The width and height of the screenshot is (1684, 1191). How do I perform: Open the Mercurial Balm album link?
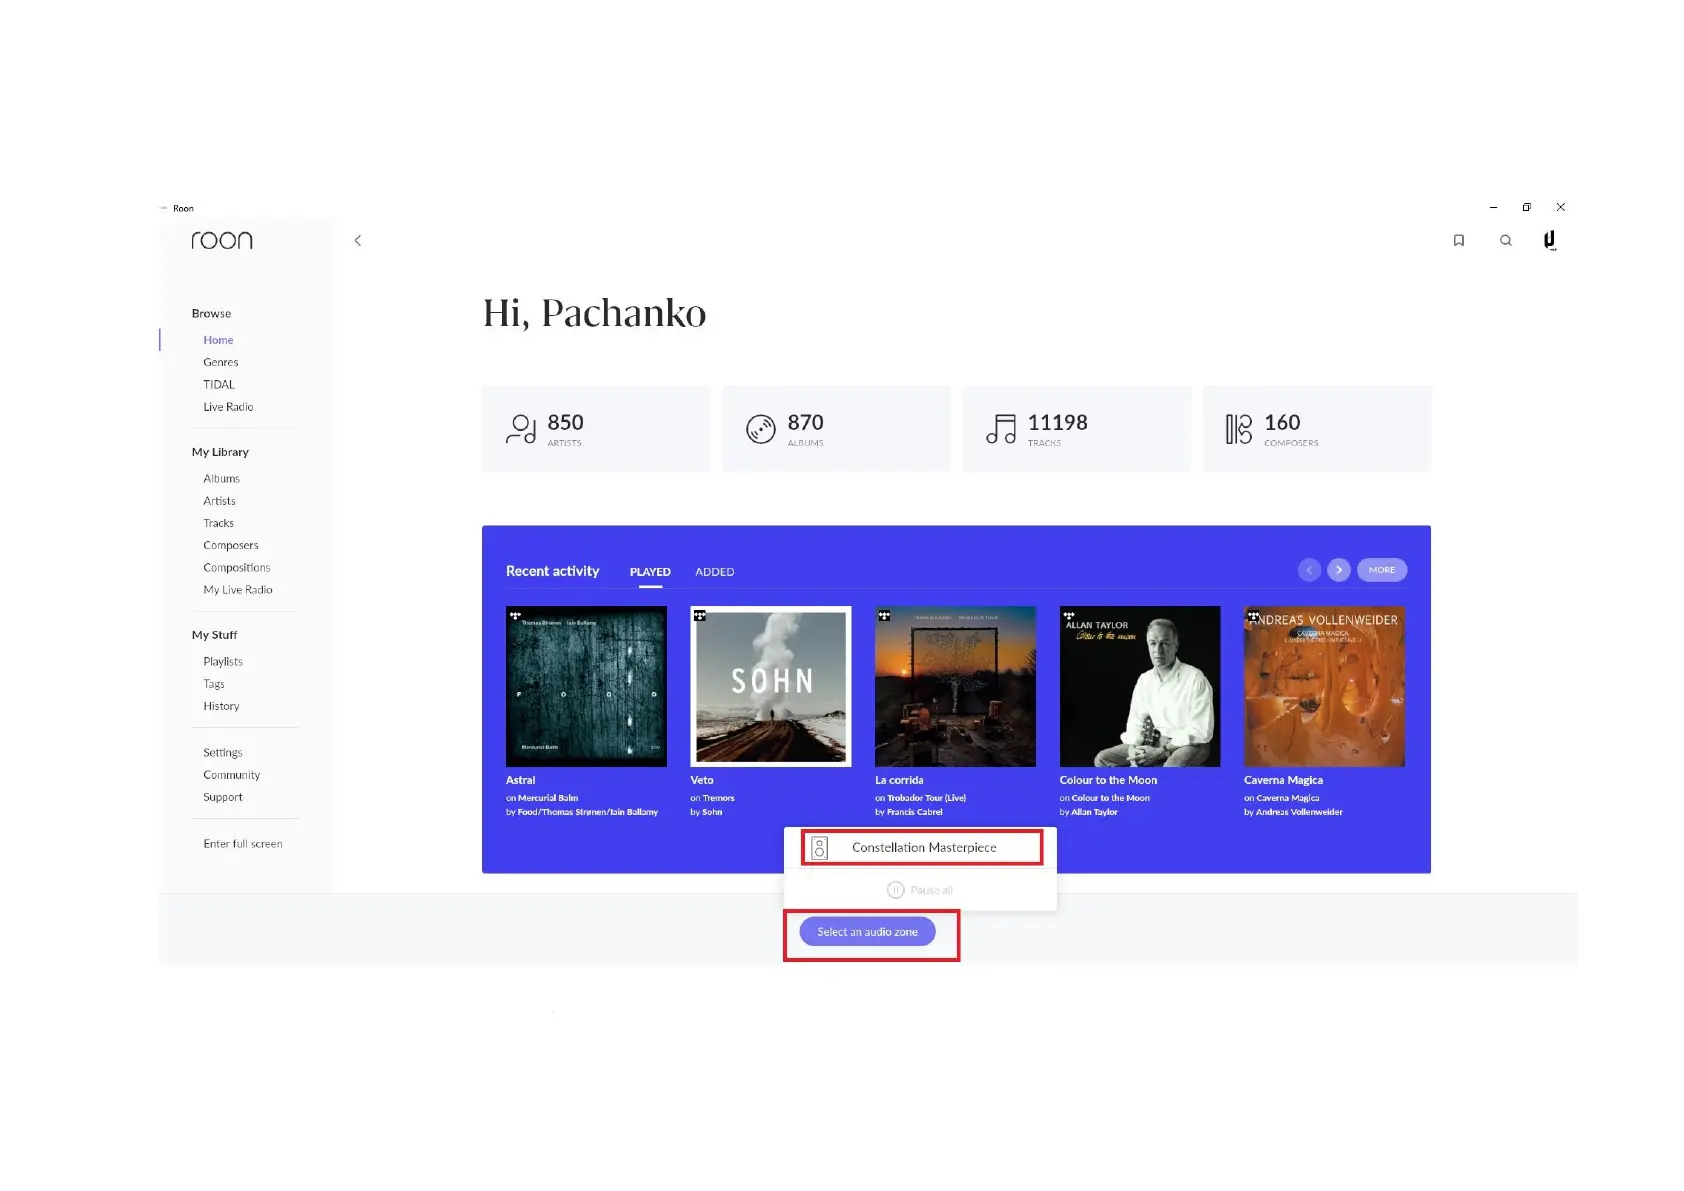click(548, 799)
